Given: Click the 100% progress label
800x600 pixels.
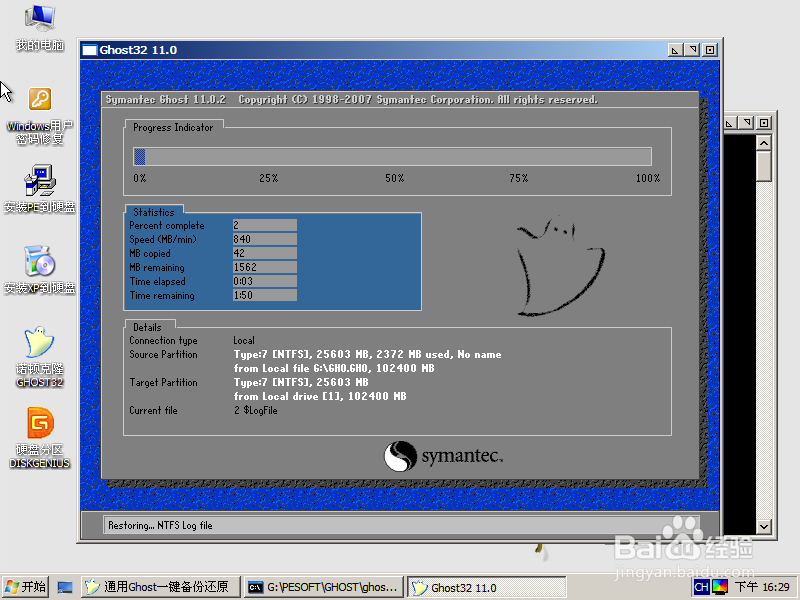Looking at the screenshot, I should pyautogui.click(x=648, y=178).
